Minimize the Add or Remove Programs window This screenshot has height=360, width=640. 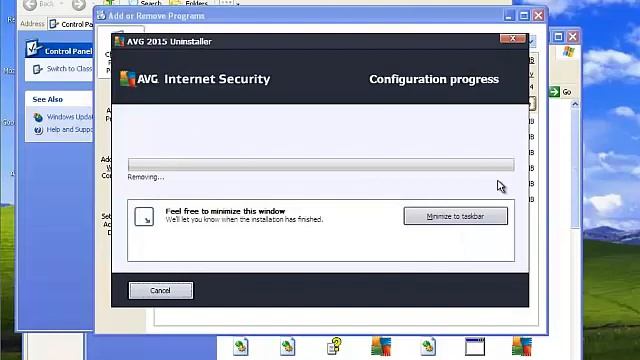click(x=509, y=16)
